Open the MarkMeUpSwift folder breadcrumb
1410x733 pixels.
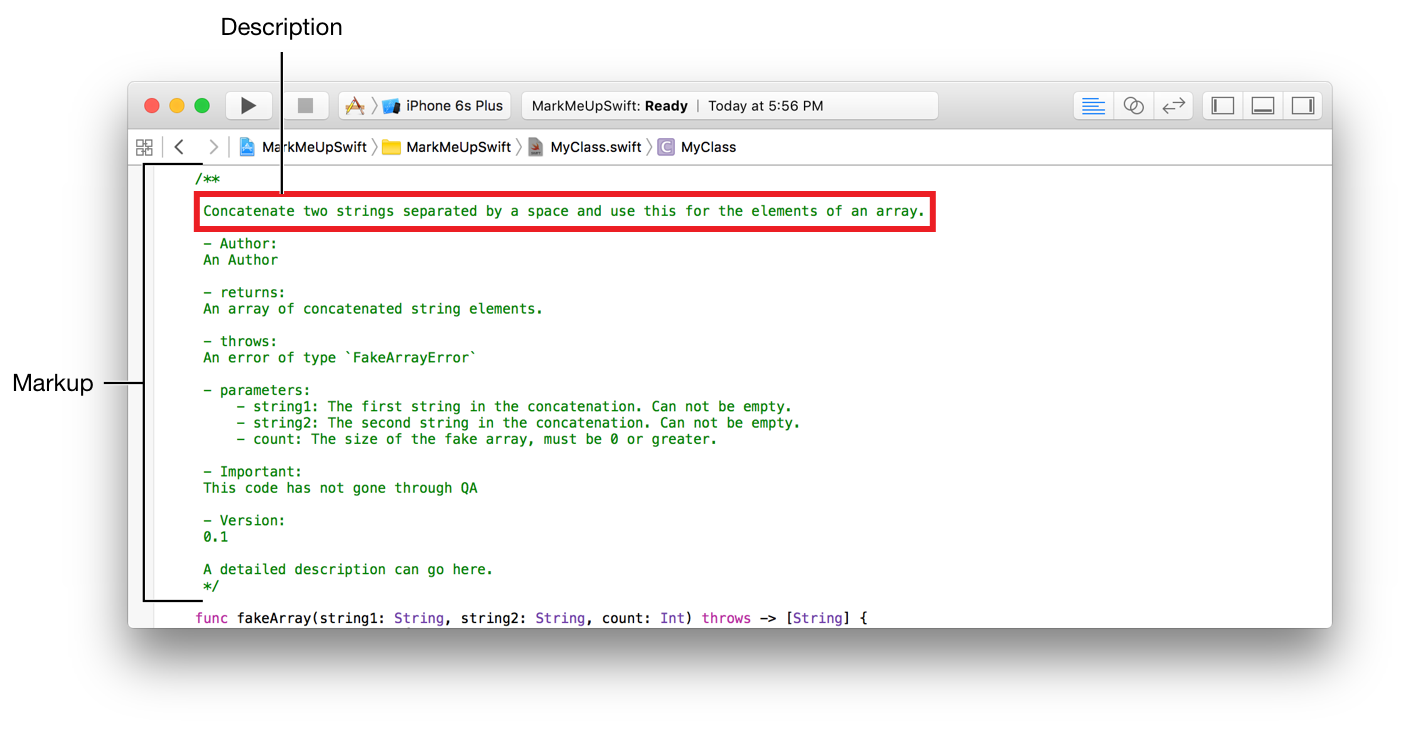pos(447,147)
